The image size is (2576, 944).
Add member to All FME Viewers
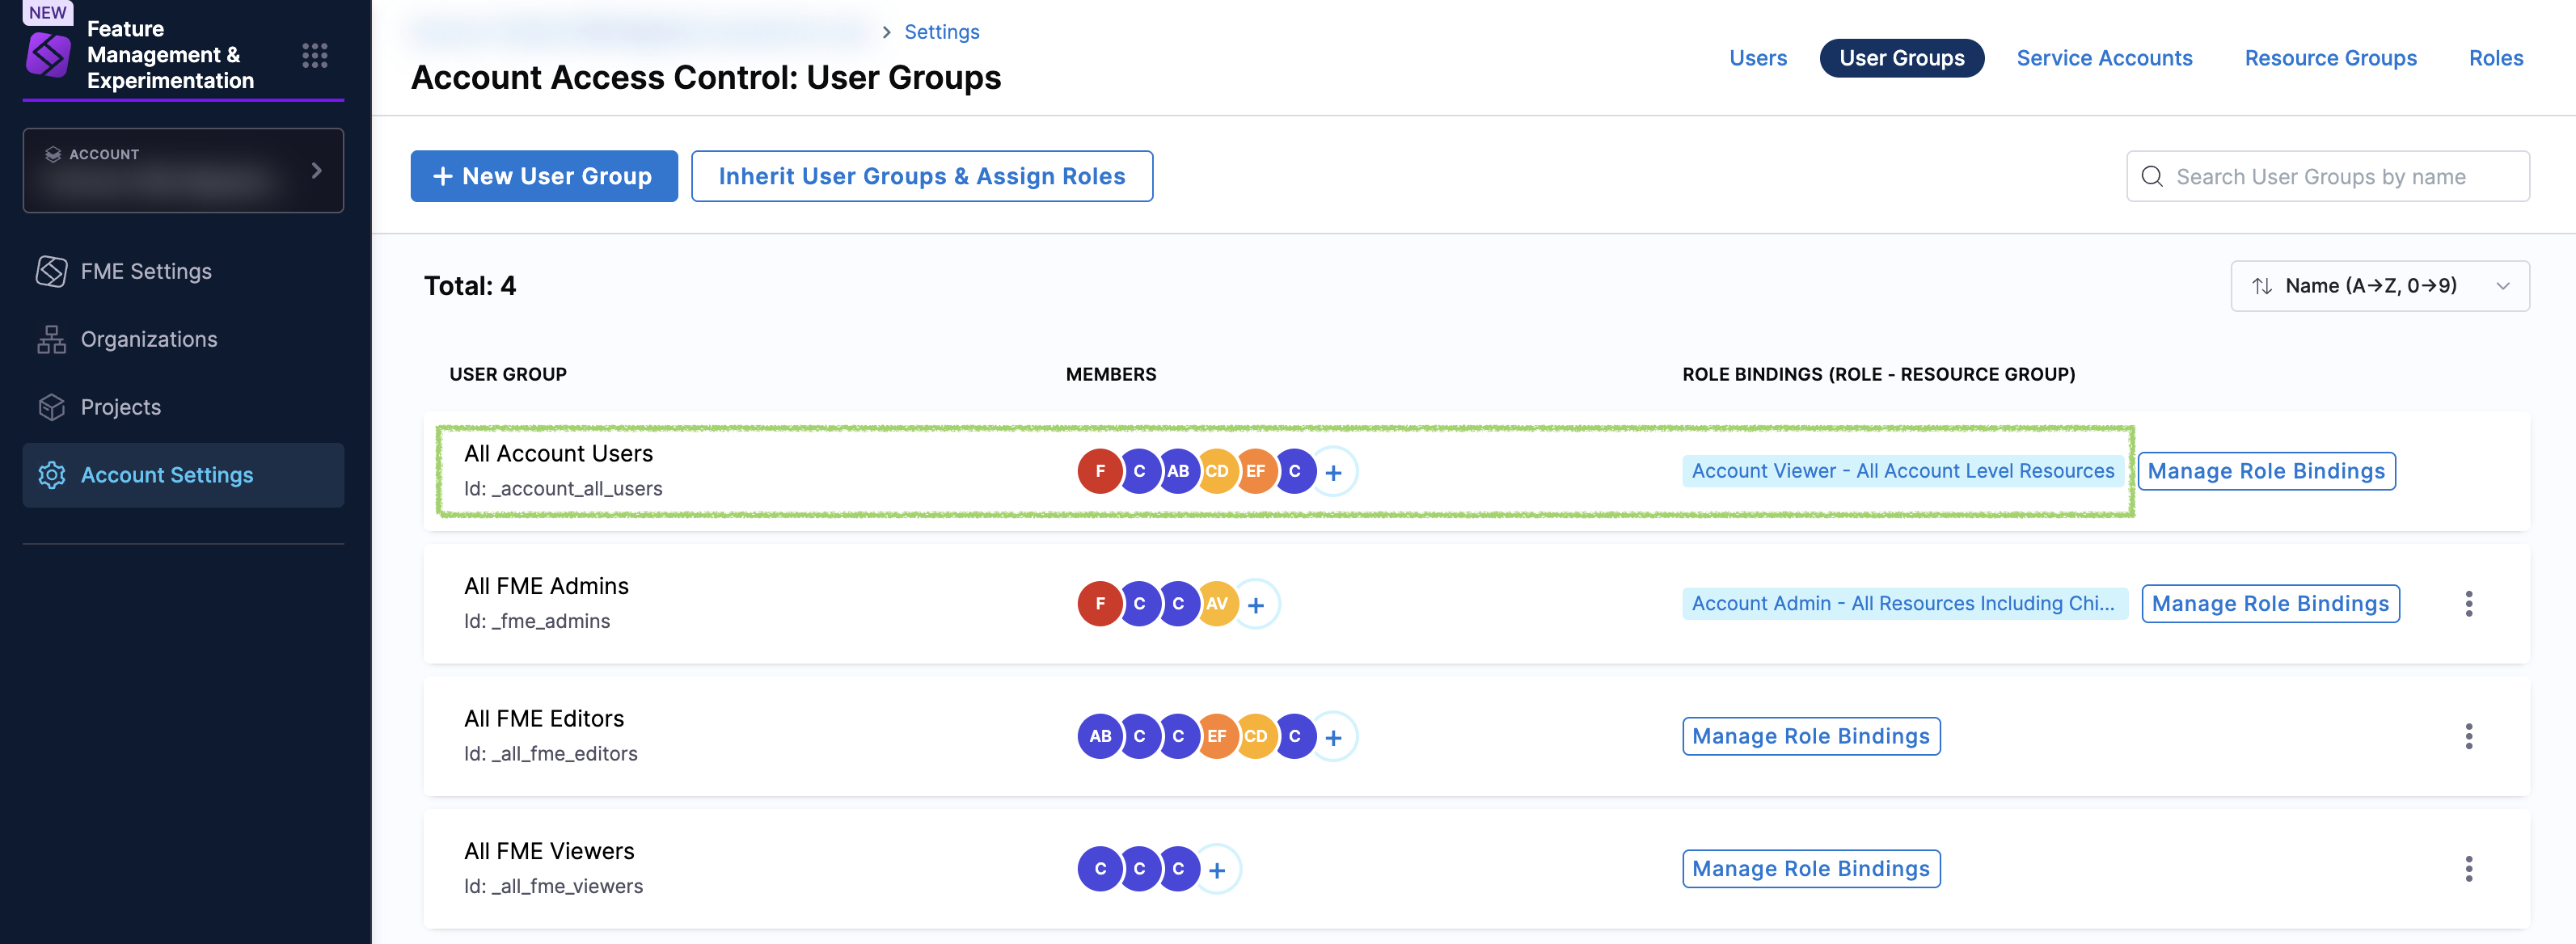tap(1217, 869)
